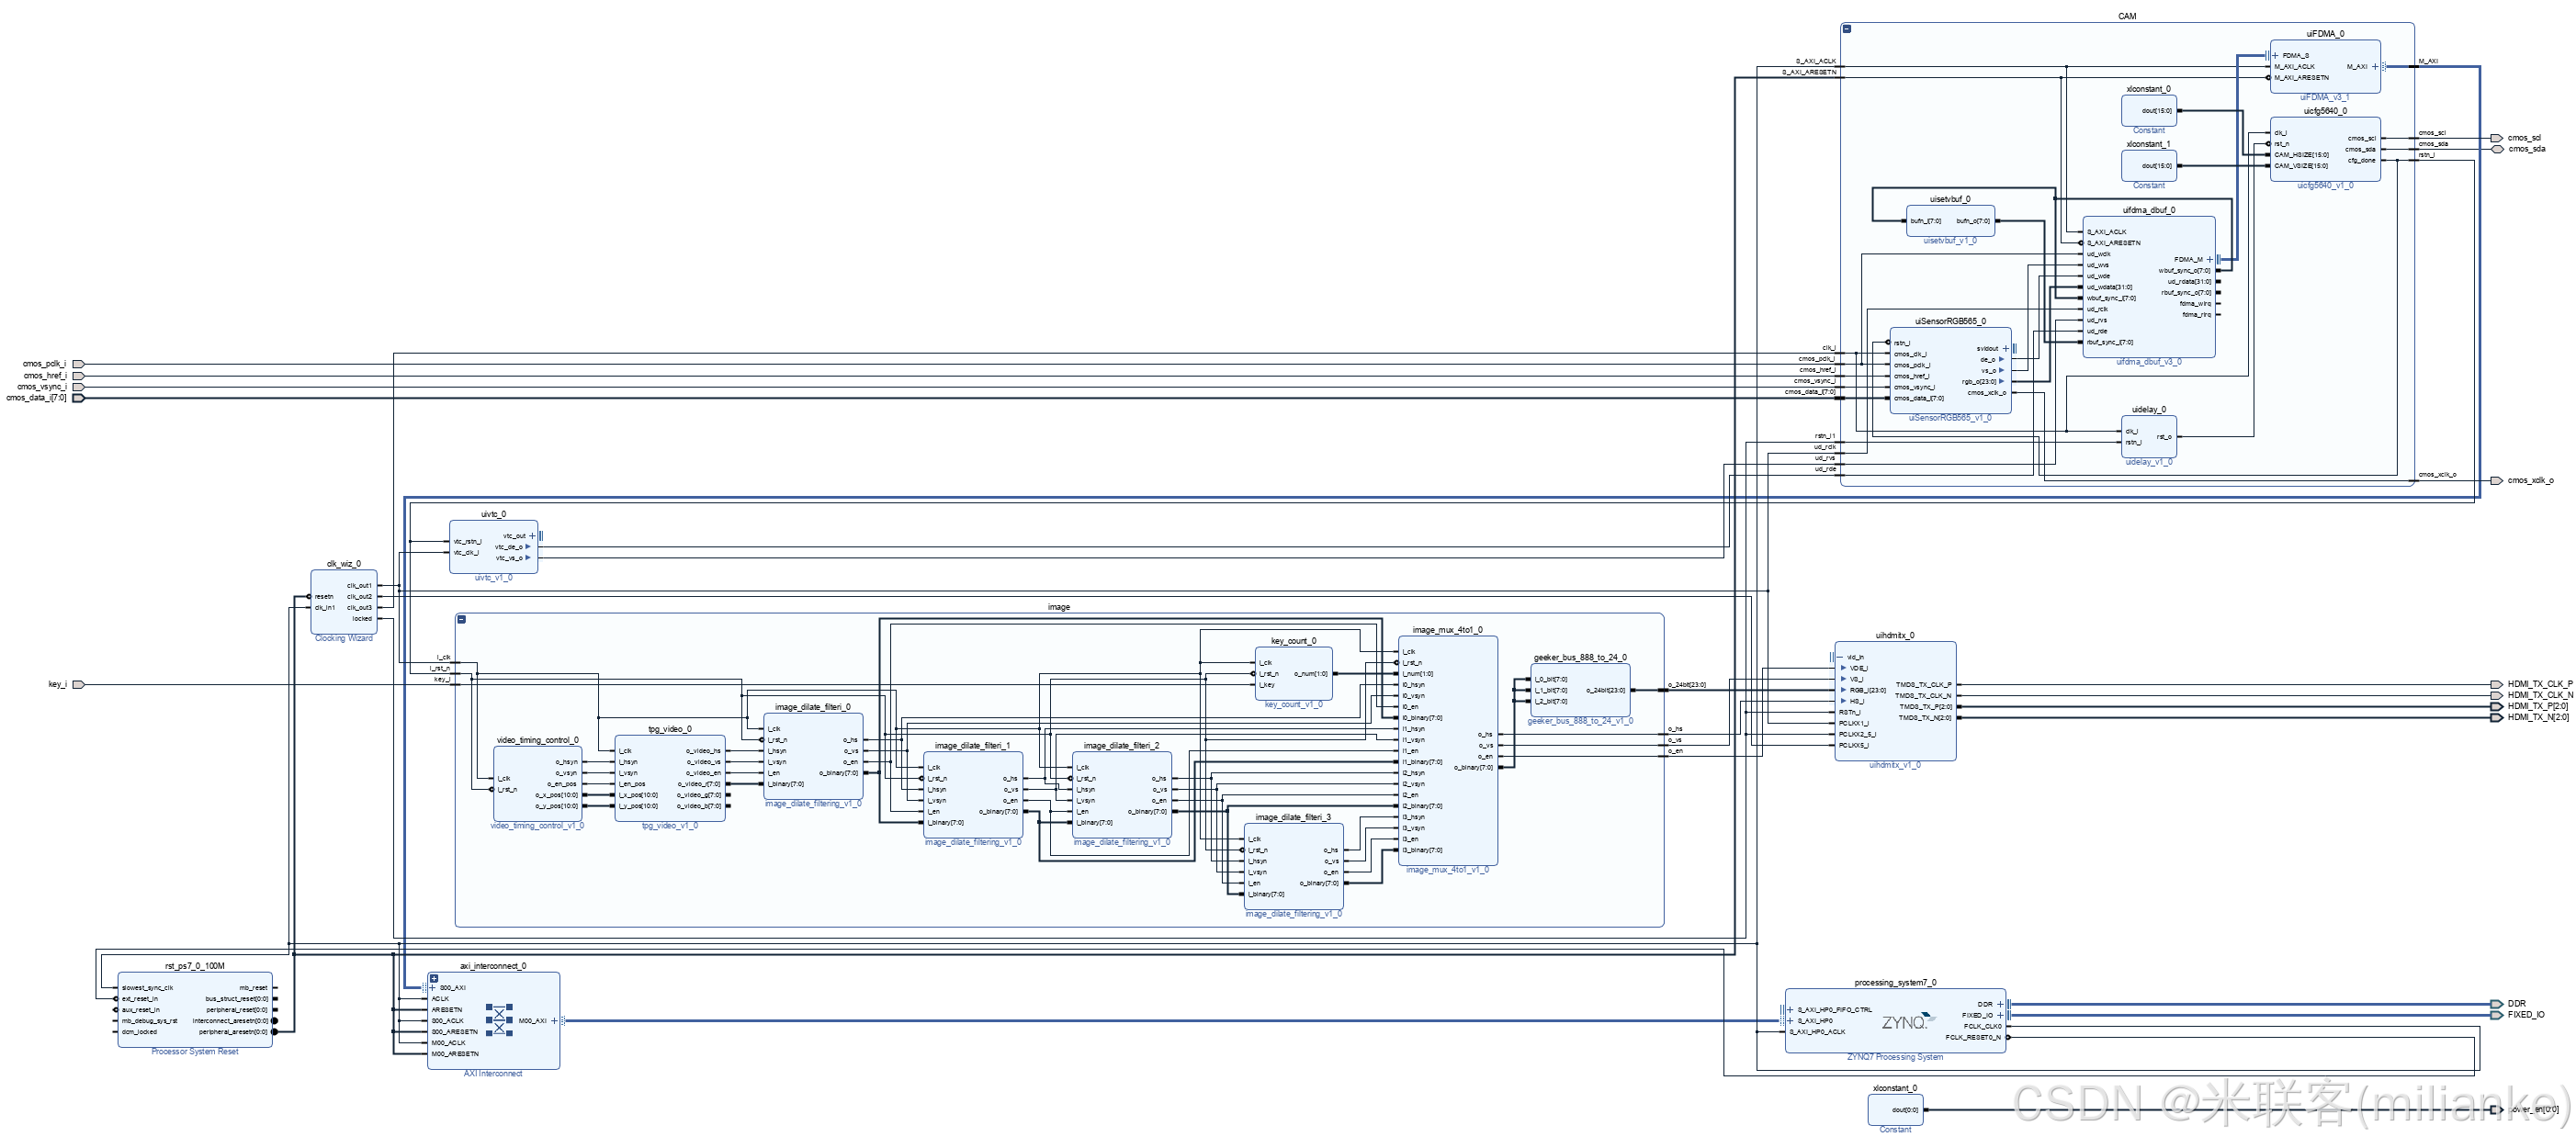2576x1148 pixels.
Task: Expand M00_AXI interface on axi_interconnect_0
Action: (554, 1021)
